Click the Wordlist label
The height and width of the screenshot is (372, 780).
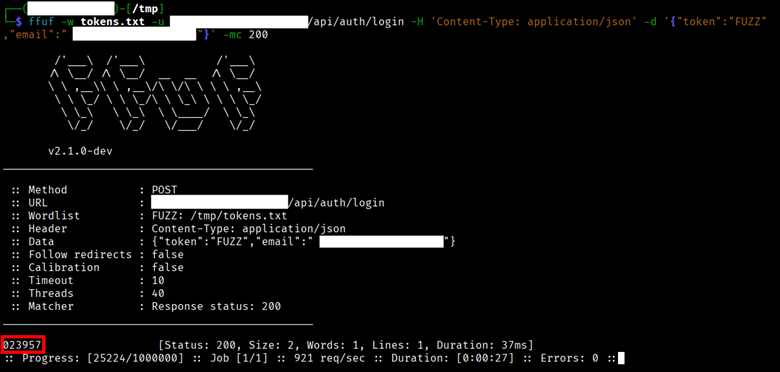54,216
